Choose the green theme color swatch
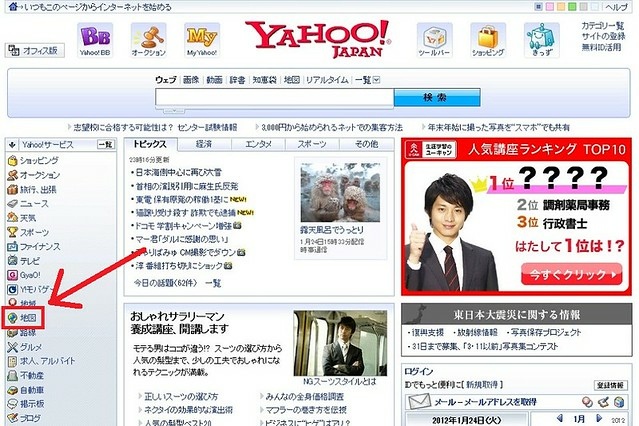 pos(572,7)
